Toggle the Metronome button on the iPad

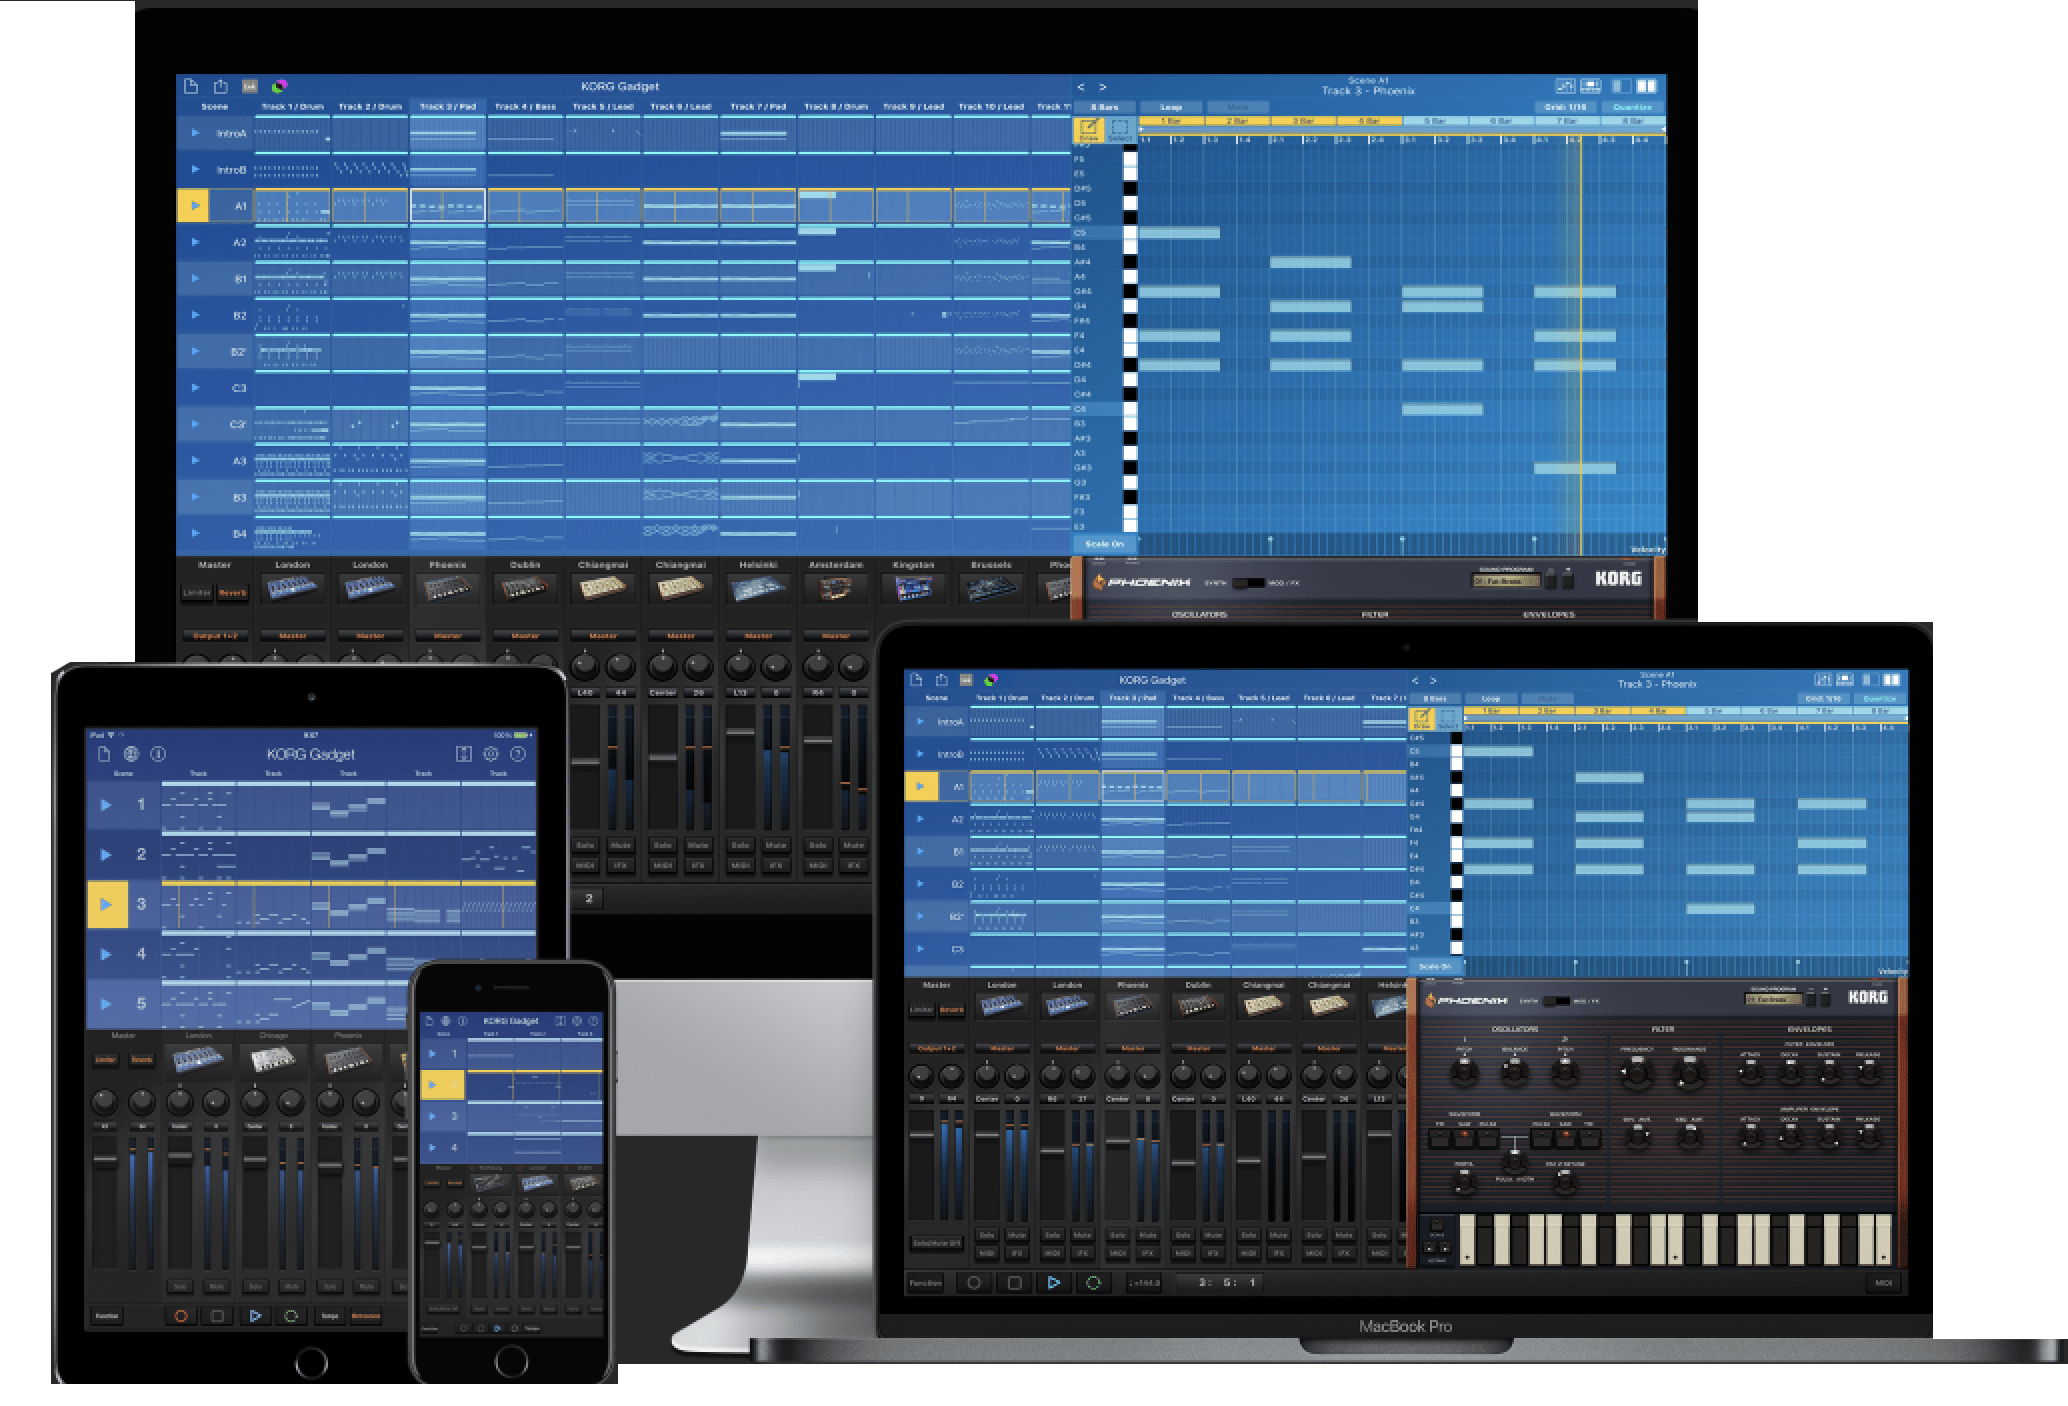[x=365, y=1316]
